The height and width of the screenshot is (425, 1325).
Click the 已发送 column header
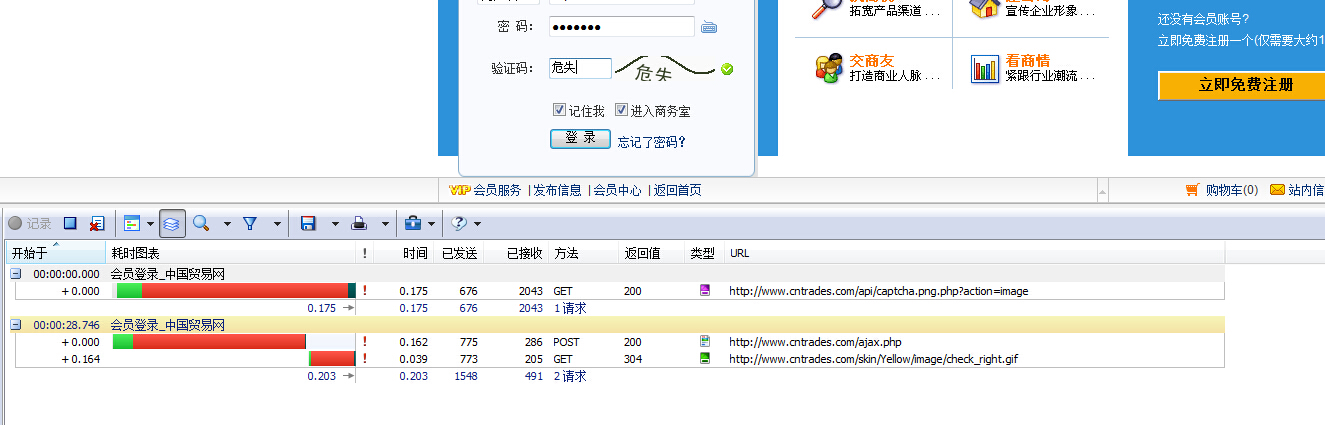click(x=460, y=253)
